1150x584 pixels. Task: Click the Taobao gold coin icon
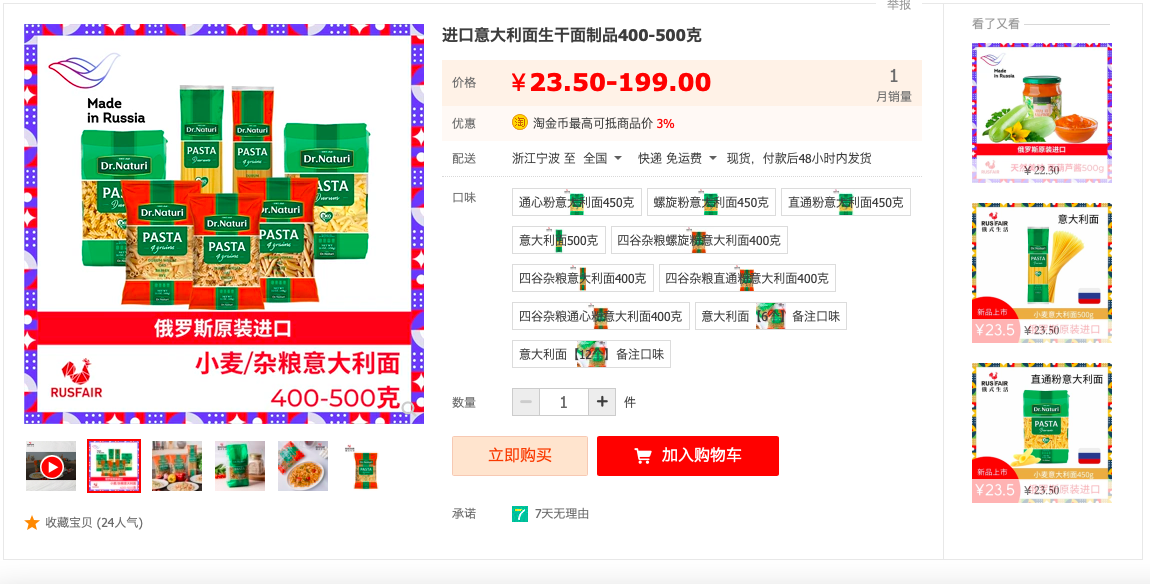tap(519, 123)
